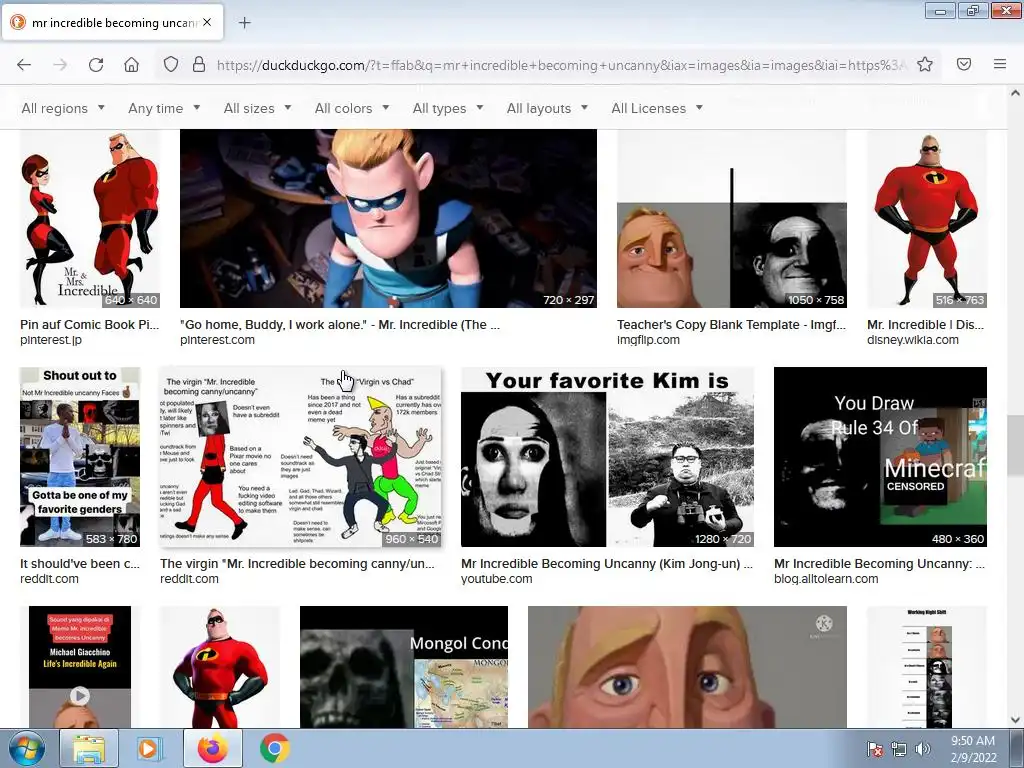Open the volume speaker tray icon
1024x768 pixels.
click(923, 749)
